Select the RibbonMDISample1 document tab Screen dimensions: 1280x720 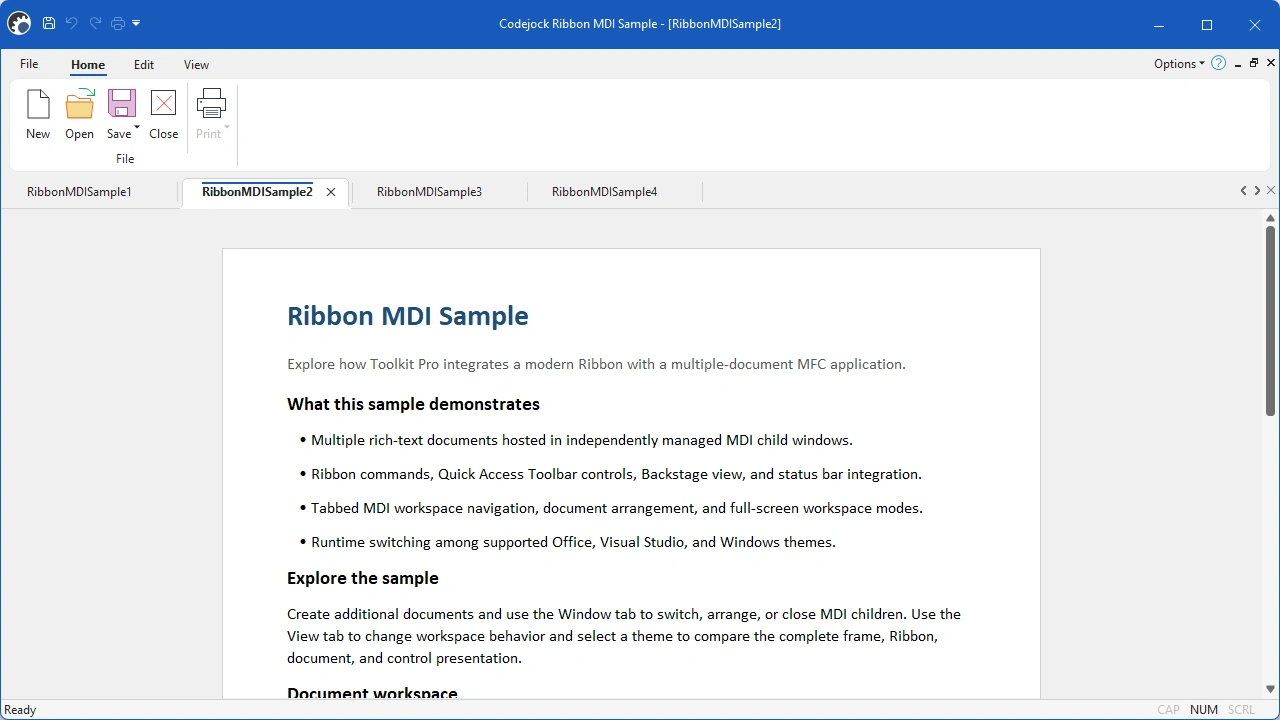(x=79, y=192)
